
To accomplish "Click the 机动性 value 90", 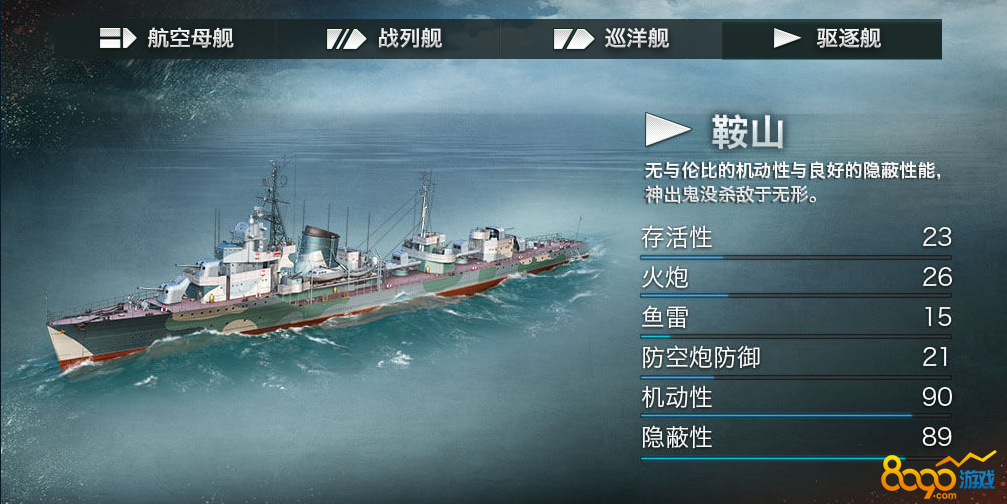I will [x=937, y=397].
